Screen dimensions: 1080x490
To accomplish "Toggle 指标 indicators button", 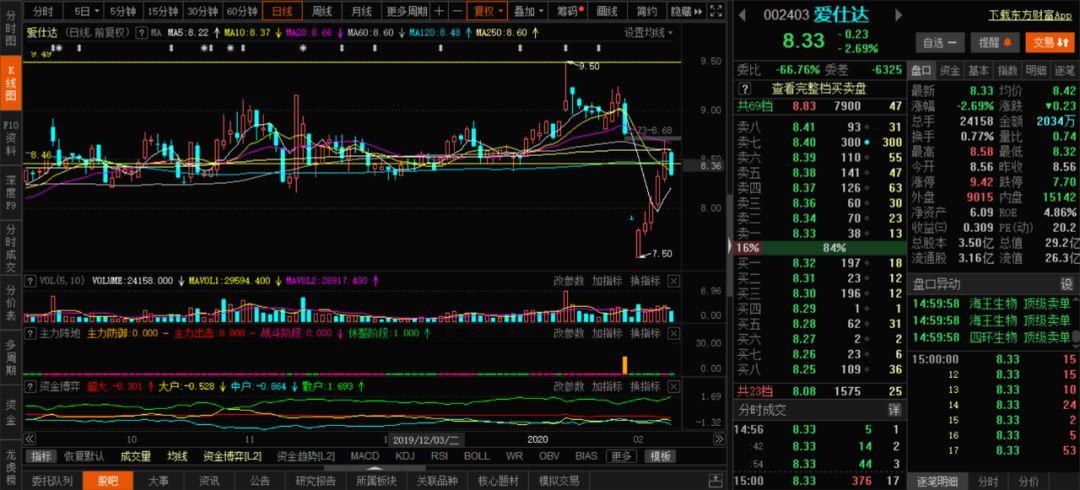I will point(41,456).
